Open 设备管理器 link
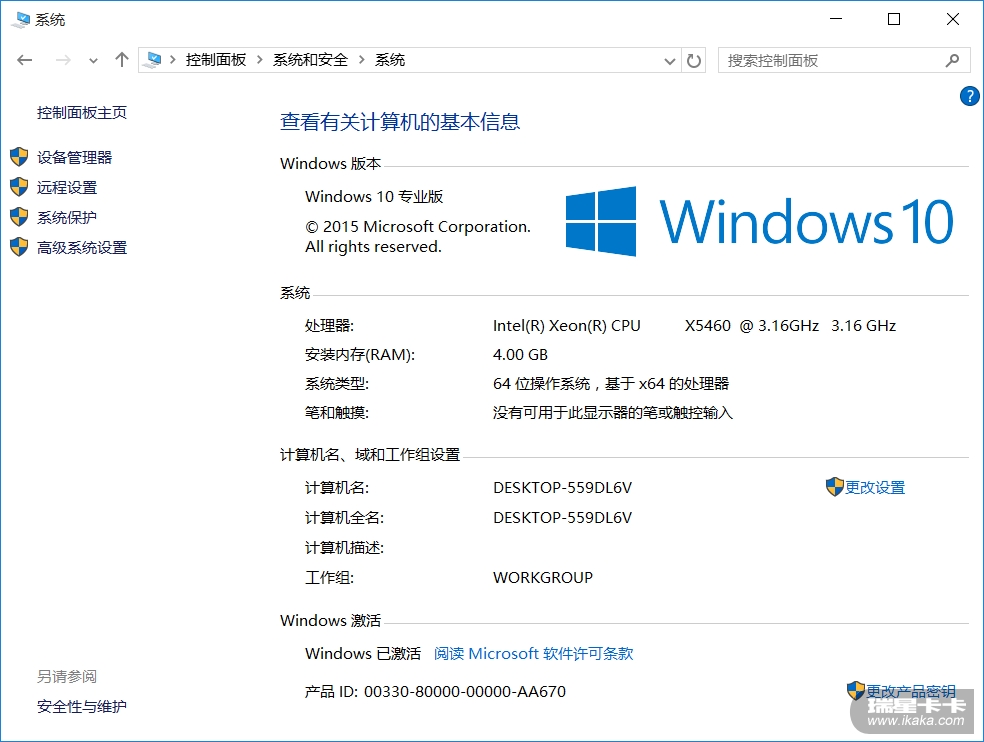This screenshot has width=984, height=742. point(74,158)
